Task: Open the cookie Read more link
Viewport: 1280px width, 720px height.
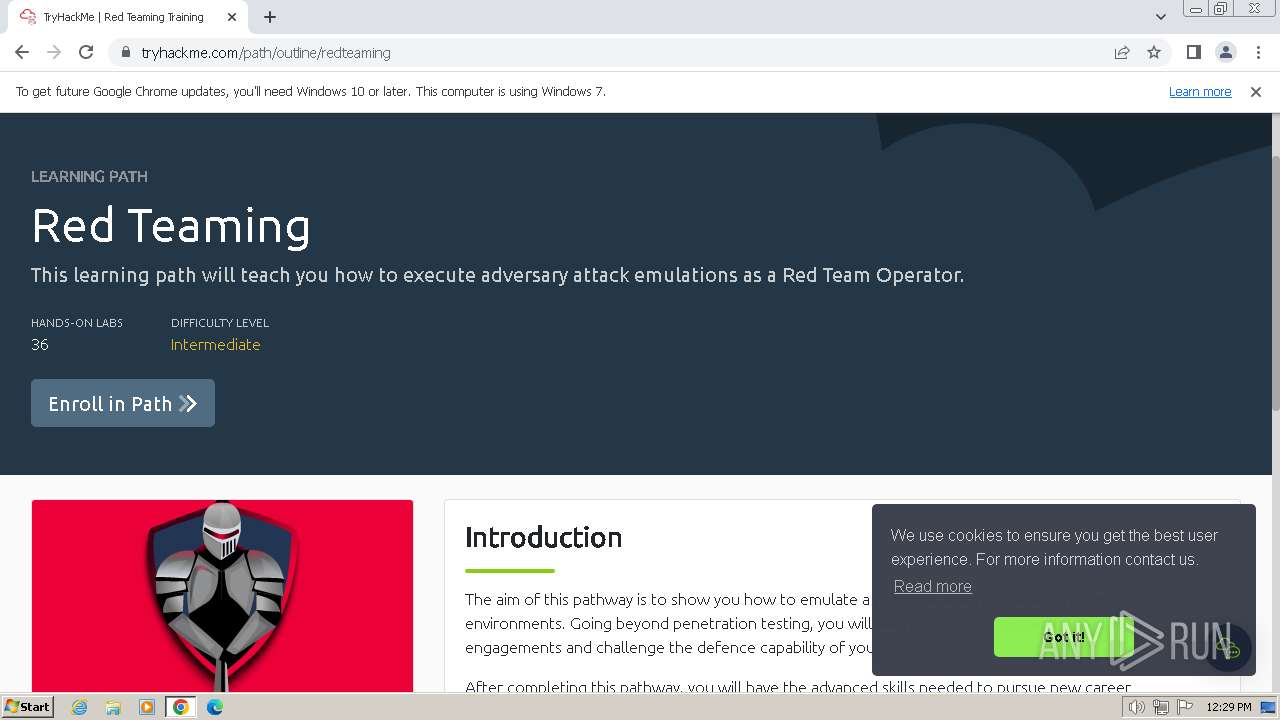Action: (932, 586)
